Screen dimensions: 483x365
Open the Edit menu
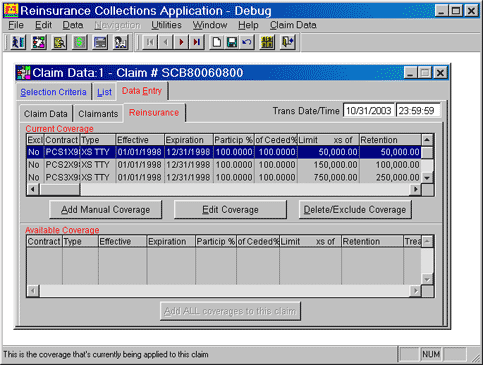pyautogui.click(x=43, y=25)
